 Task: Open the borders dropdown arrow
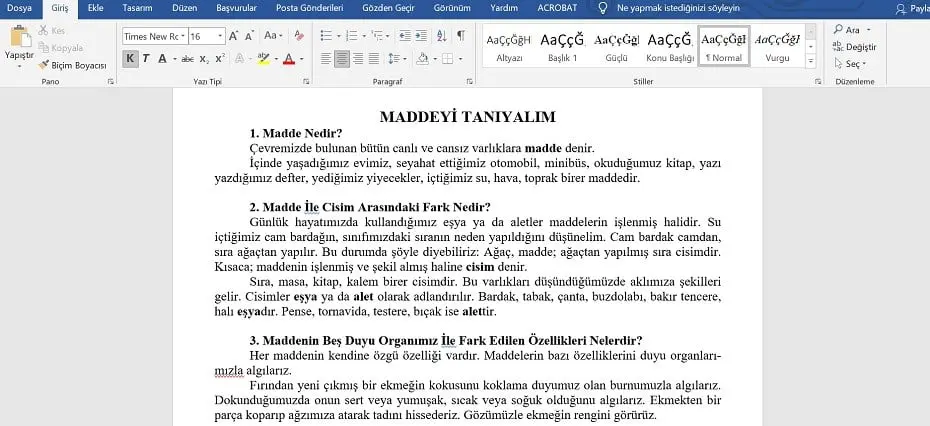tap(460, 59)
